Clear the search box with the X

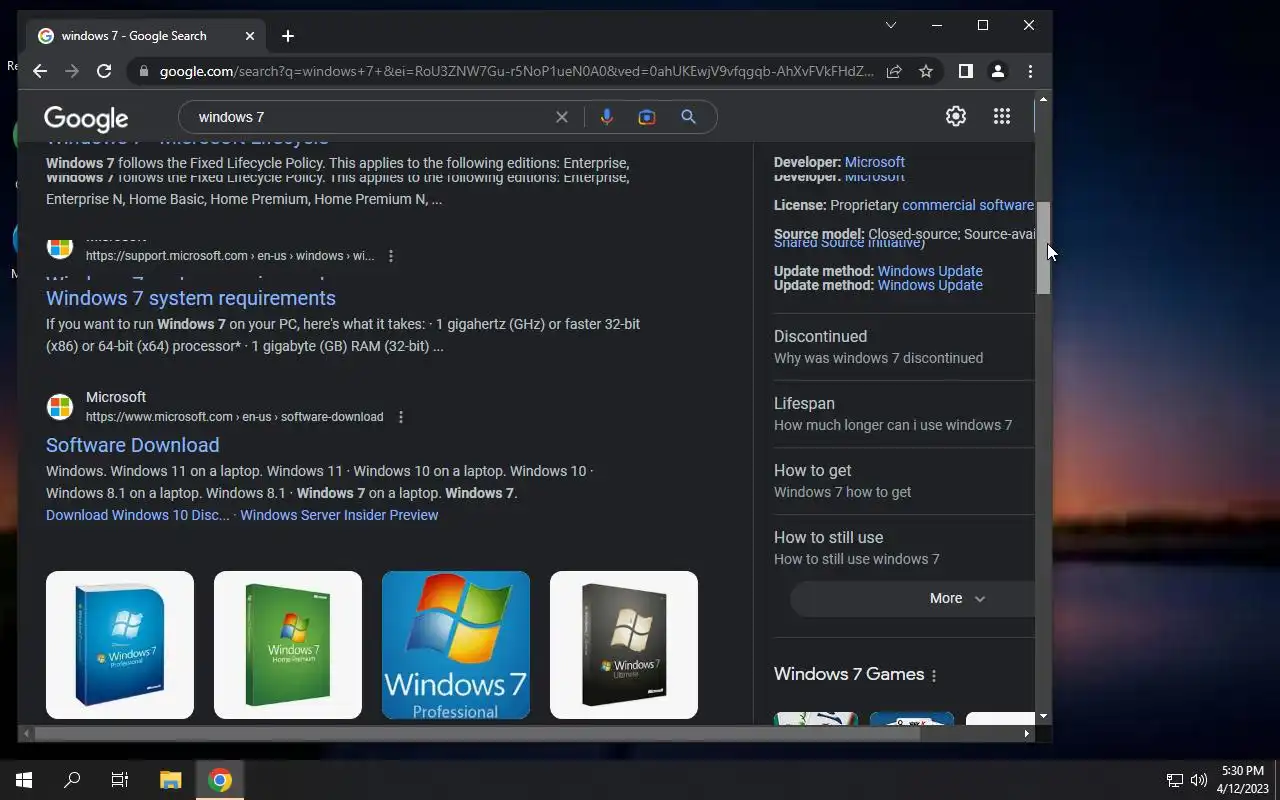[x=562, y=117]
